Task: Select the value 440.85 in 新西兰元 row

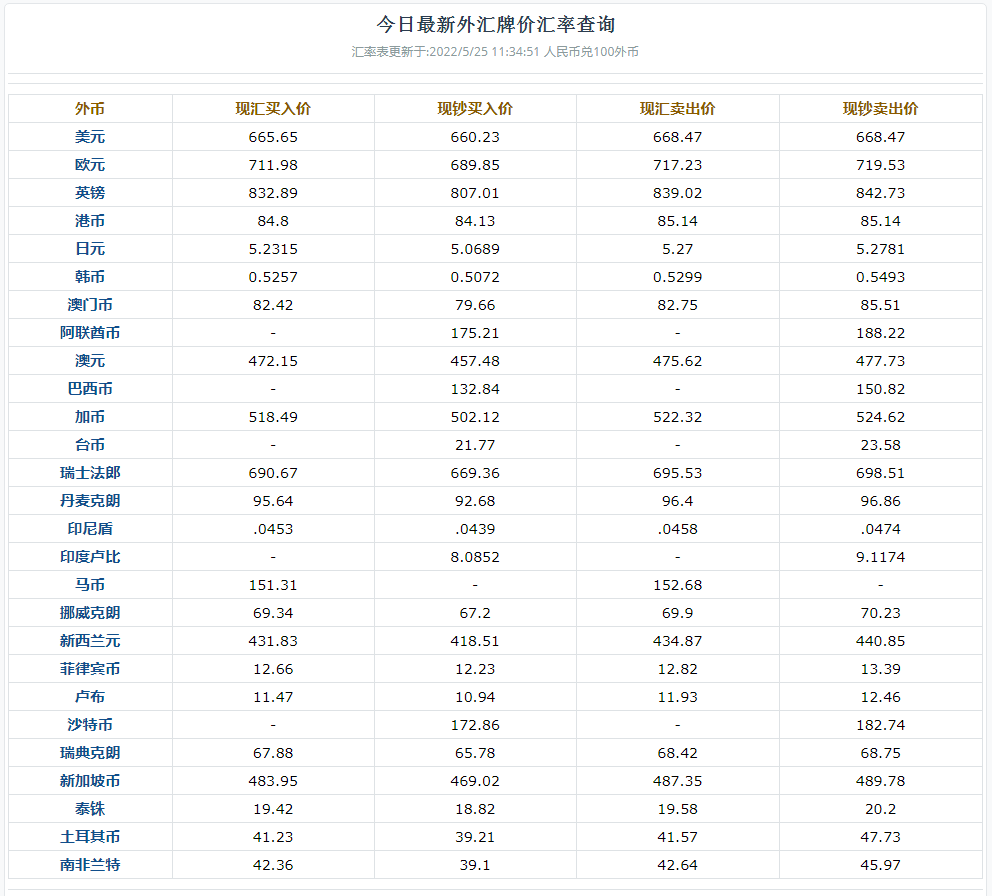Action: (881, 640)
